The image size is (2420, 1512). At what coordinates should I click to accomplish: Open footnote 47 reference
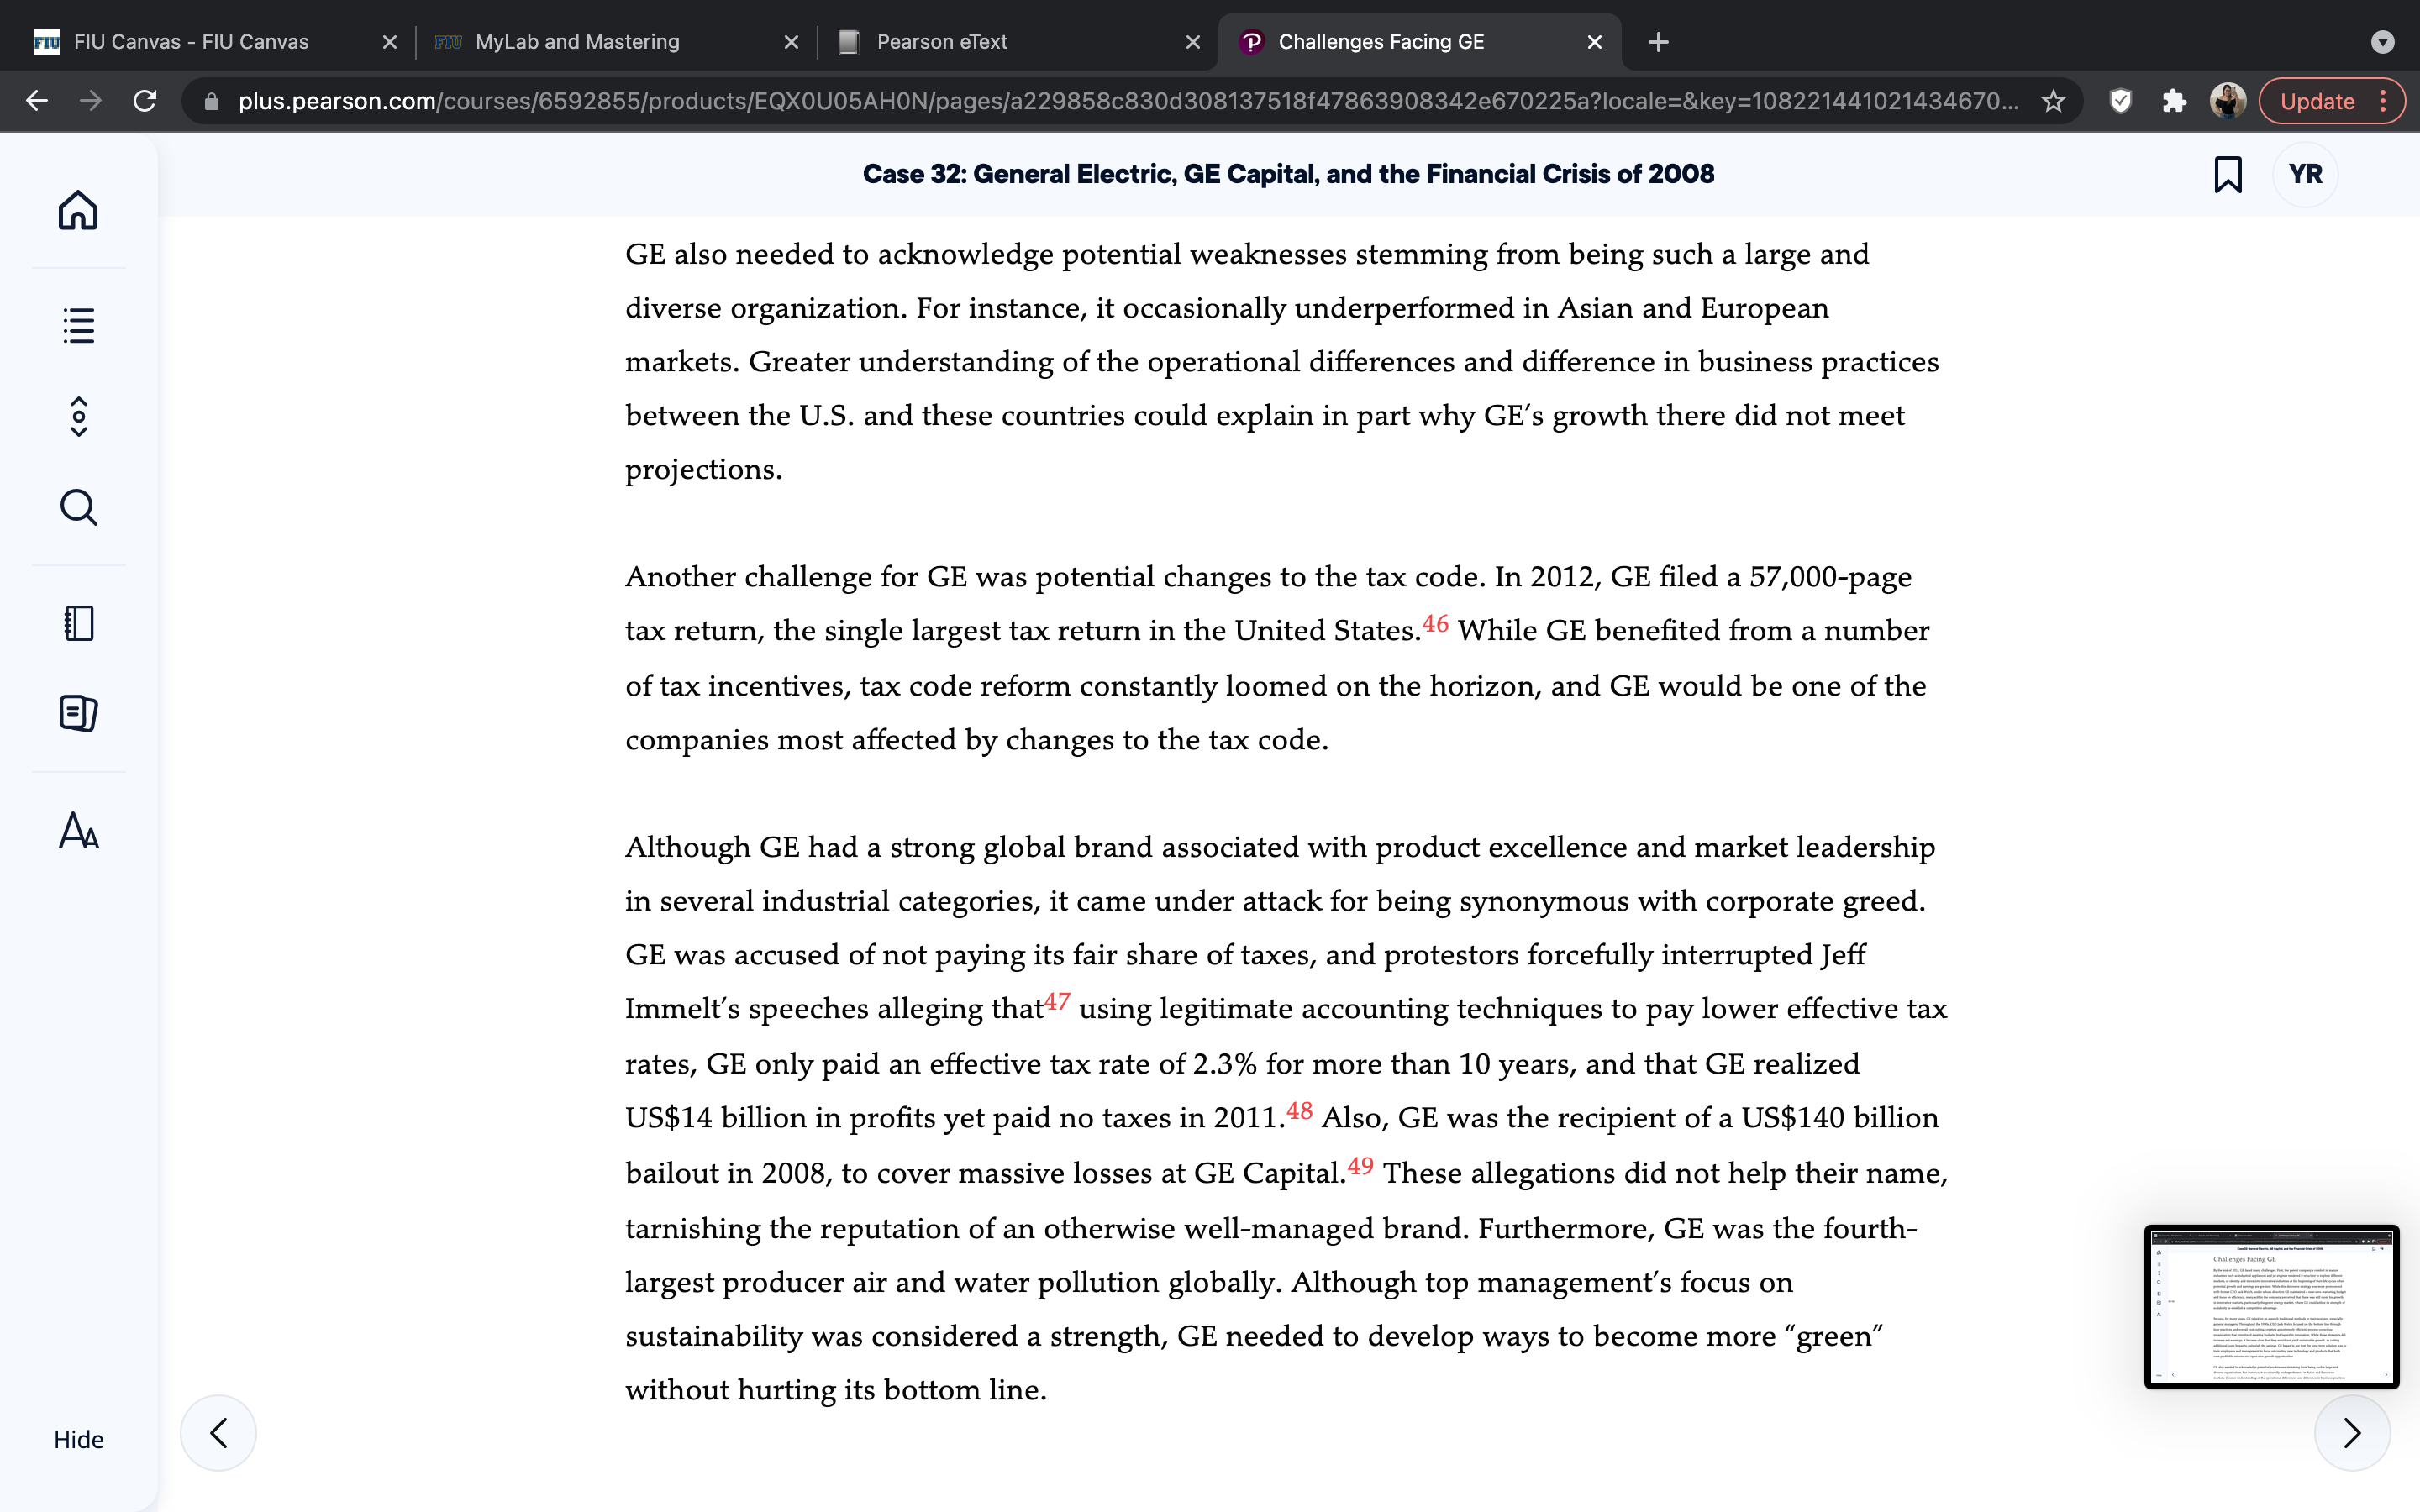1057,1002
